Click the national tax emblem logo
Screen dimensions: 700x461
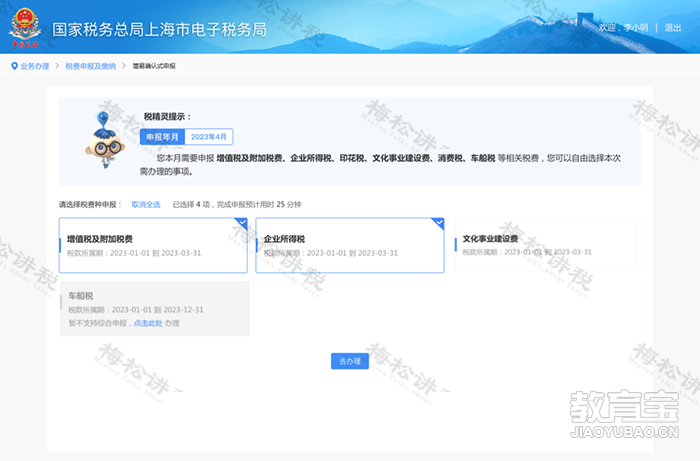(25, 28)
